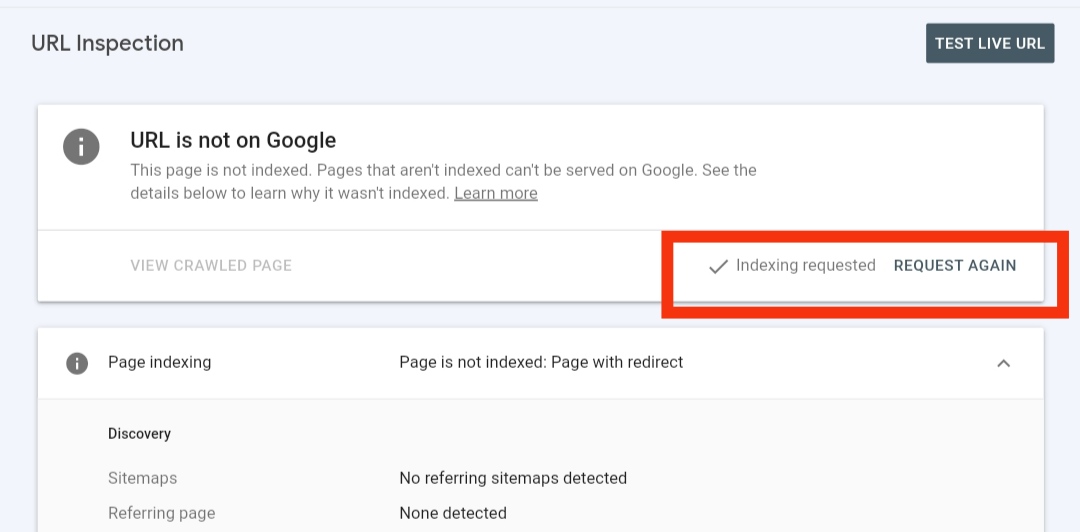Click info icon beside URL is not on Google
This screenshot has width=1080, height=532.
point(81,147)
